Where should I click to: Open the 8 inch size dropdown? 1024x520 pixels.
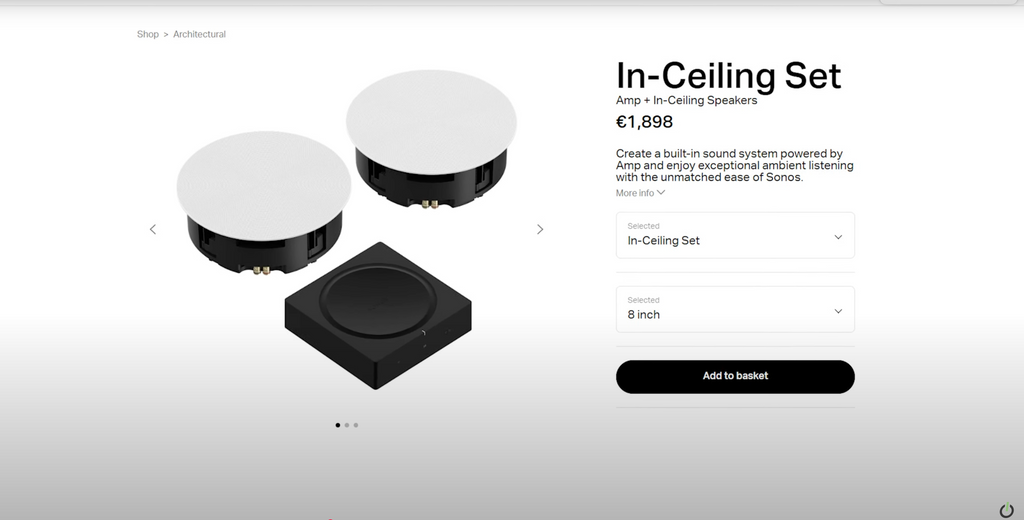735,309
